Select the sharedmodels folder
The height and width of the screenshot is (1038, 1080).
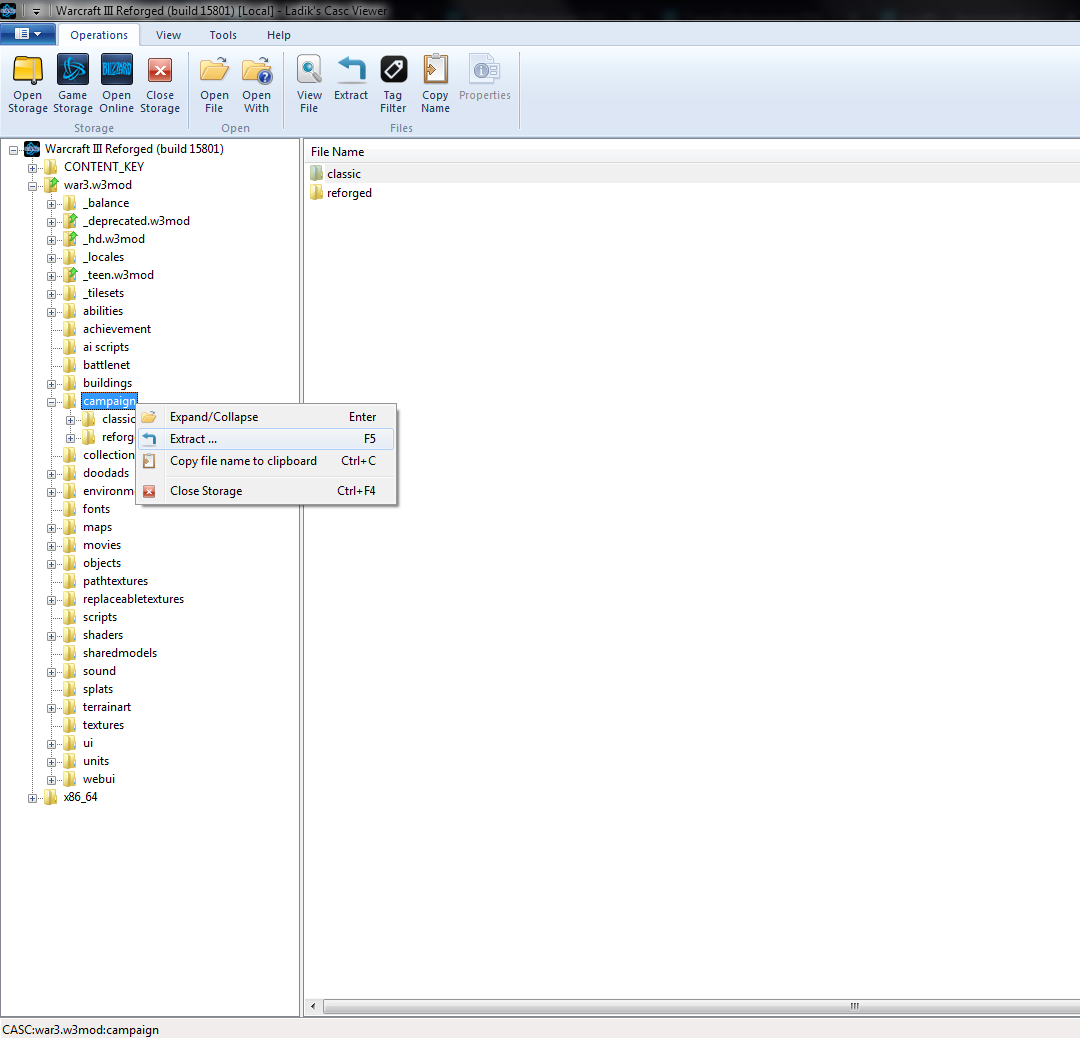coord(120,653)
